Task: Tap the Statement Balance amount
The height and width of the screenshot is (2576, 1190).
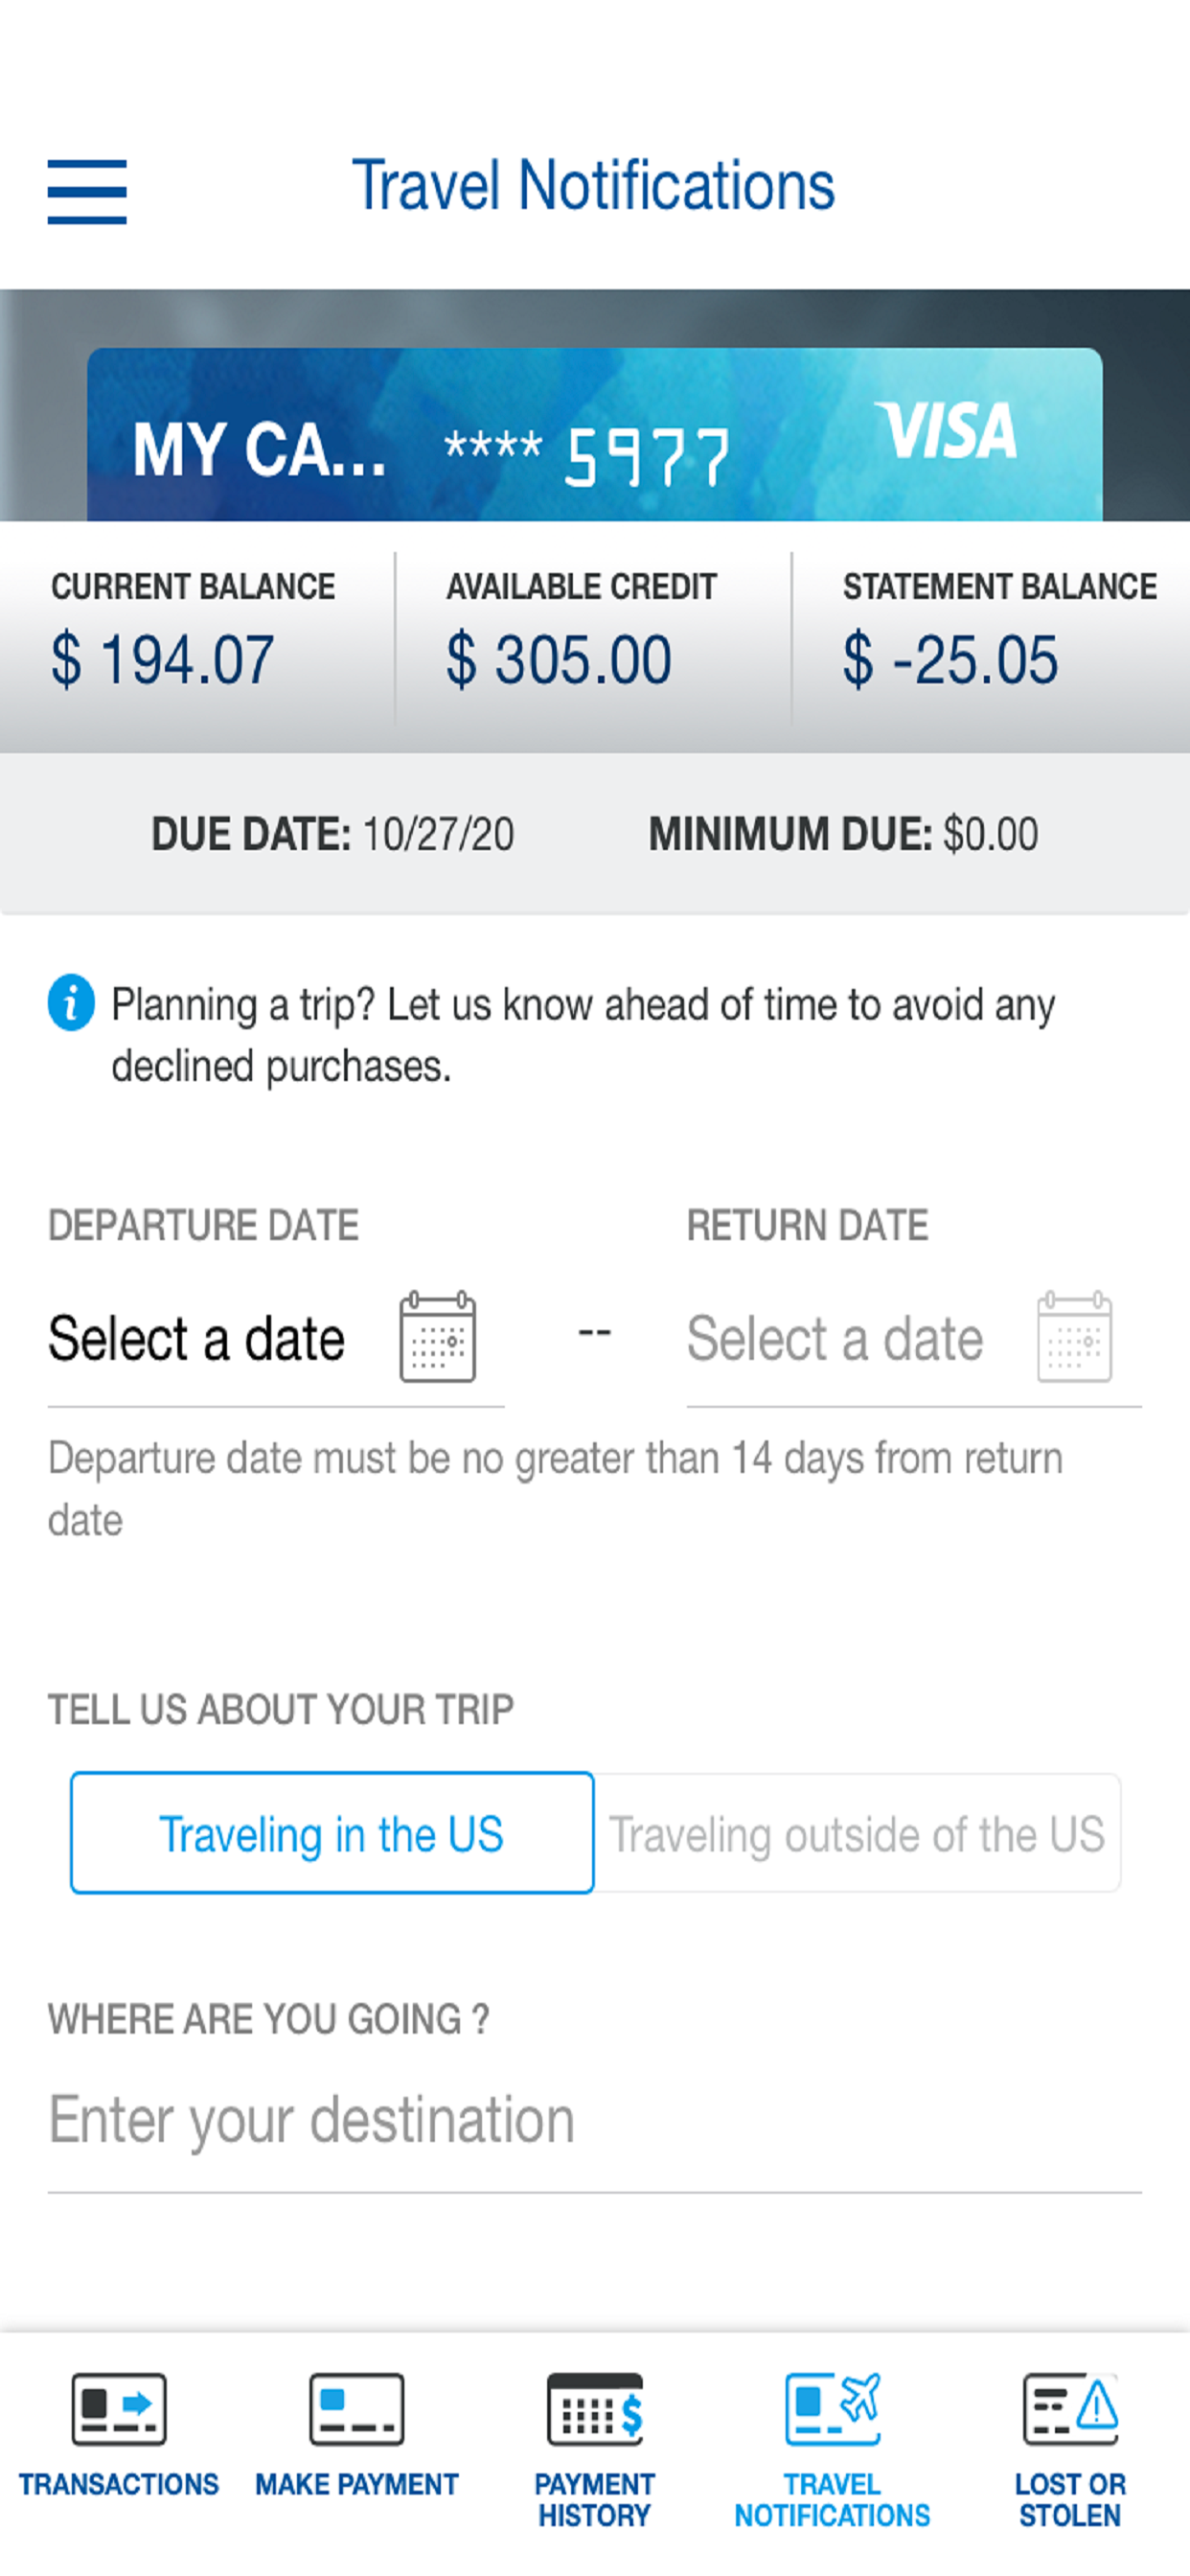Action: (950, 660)
